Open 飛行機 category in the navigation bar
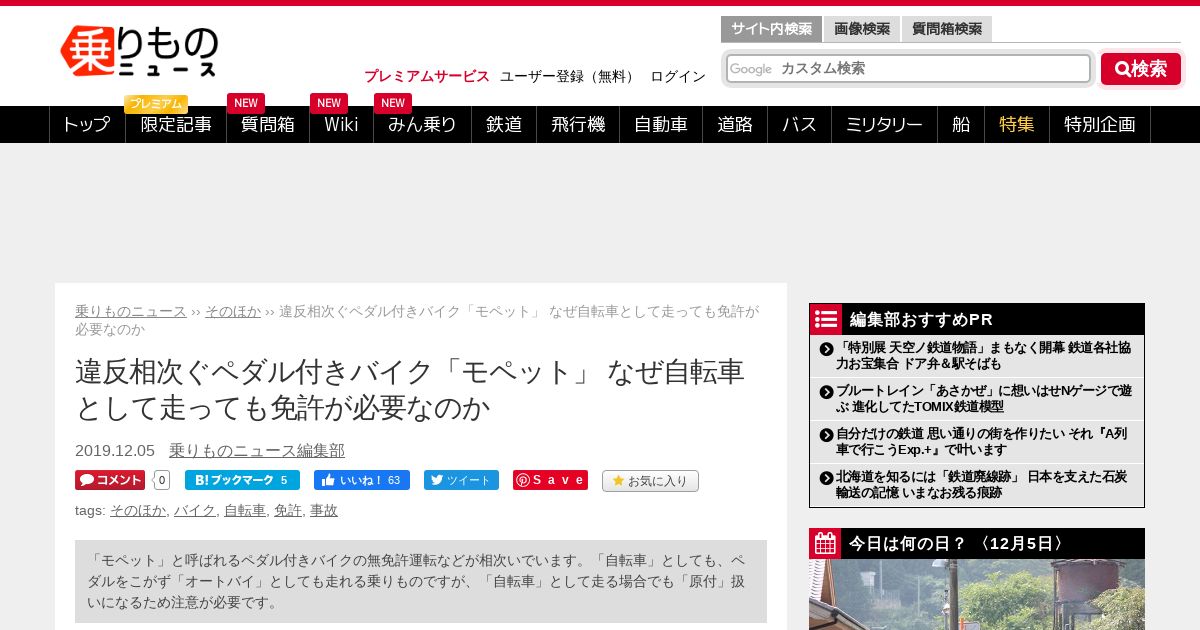The image size is (1200, 630). pos(578,124)
